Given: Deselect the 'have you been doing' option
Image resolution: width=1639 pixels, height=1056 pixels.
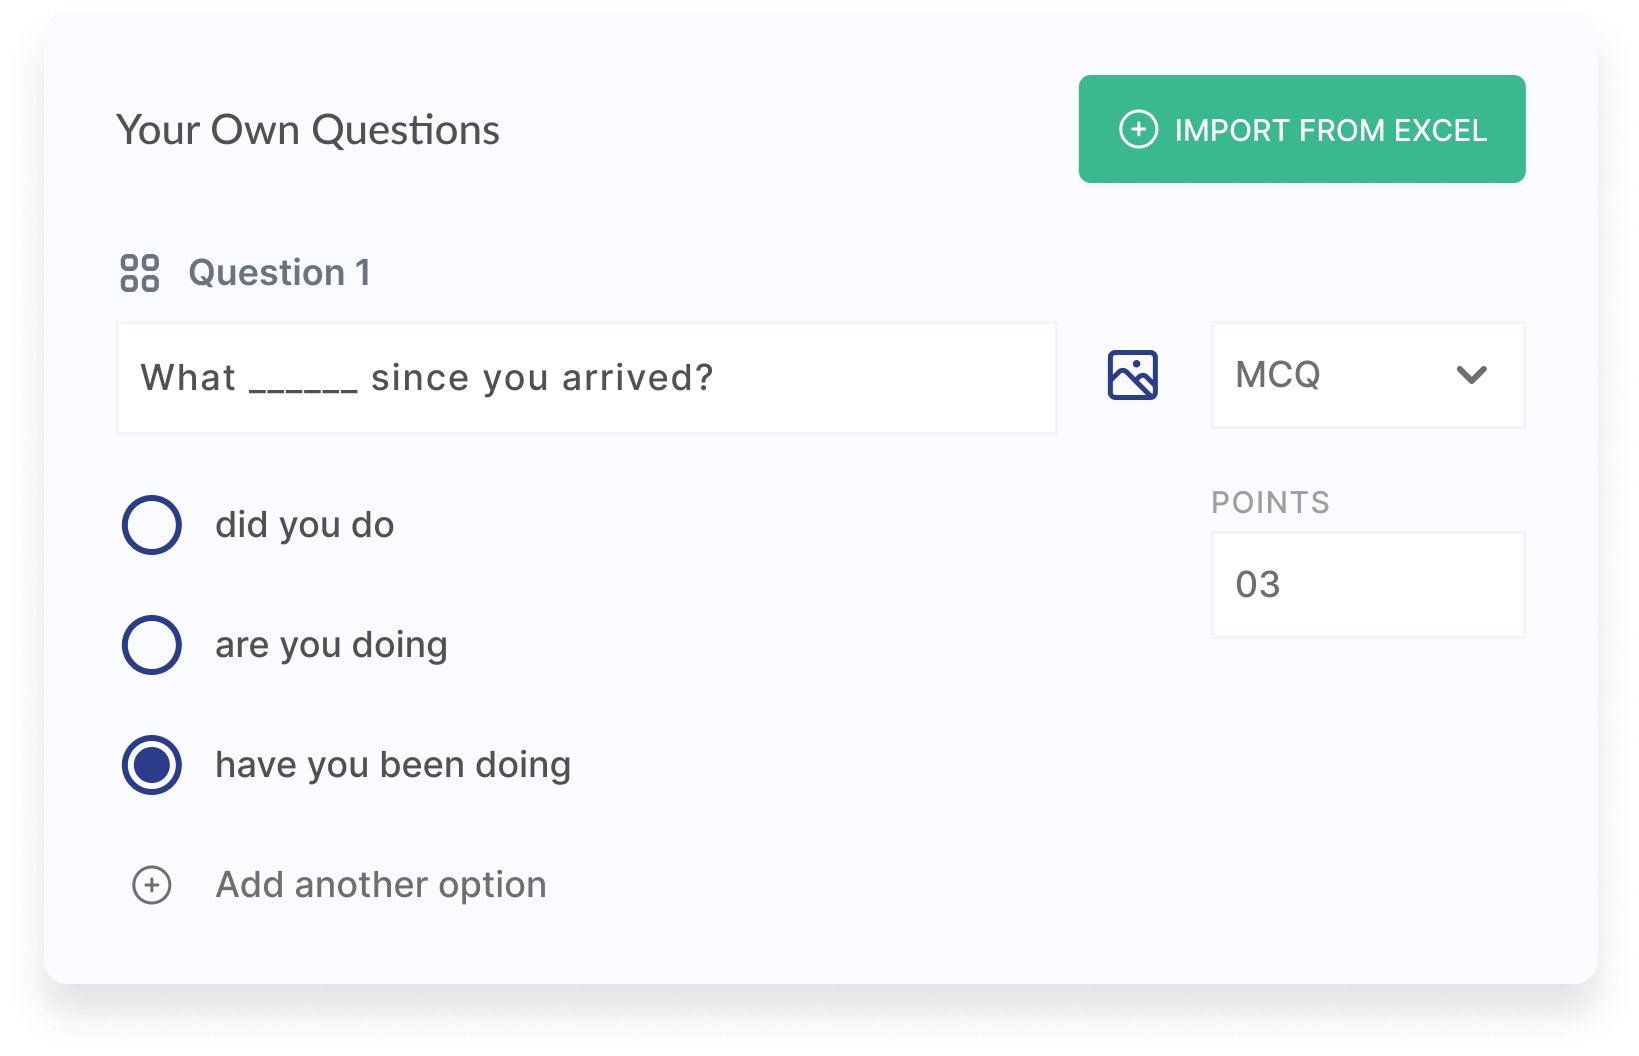Looking at the screenshot, I should [x=151, y=765].
